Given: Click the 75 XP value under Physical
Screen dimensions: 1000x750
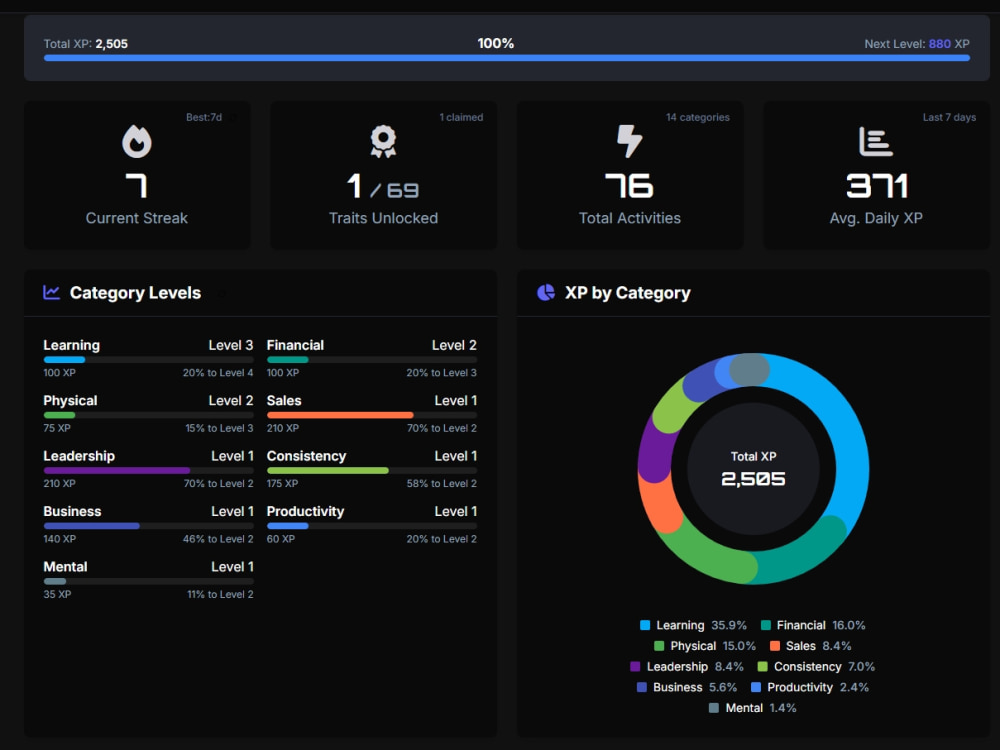Looking at the screenshot, I should click(x=57, y=428).
